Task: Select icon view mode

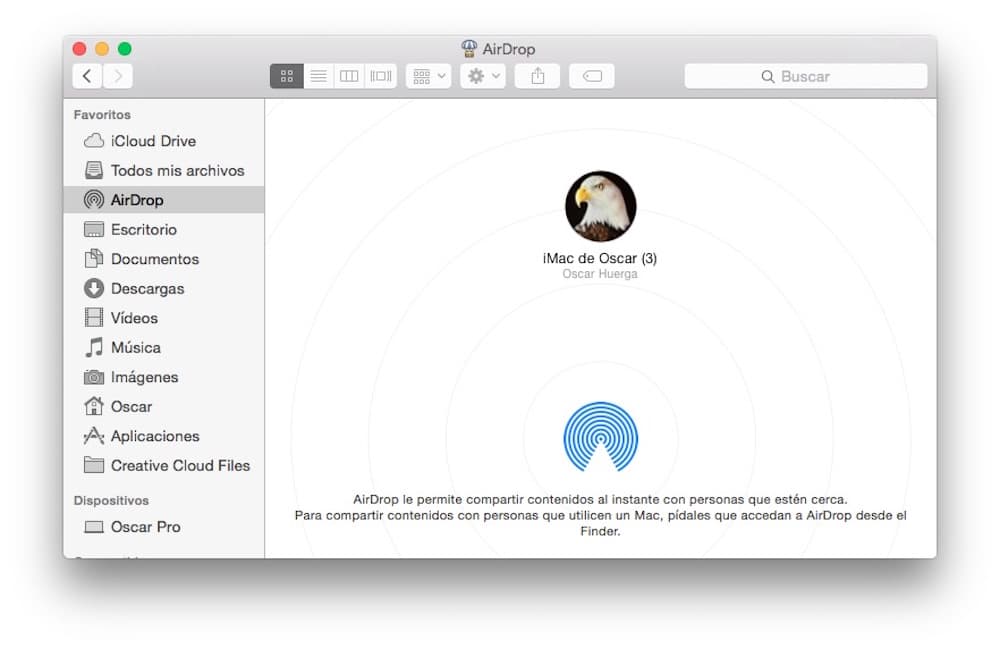Action: click(286, 75)
